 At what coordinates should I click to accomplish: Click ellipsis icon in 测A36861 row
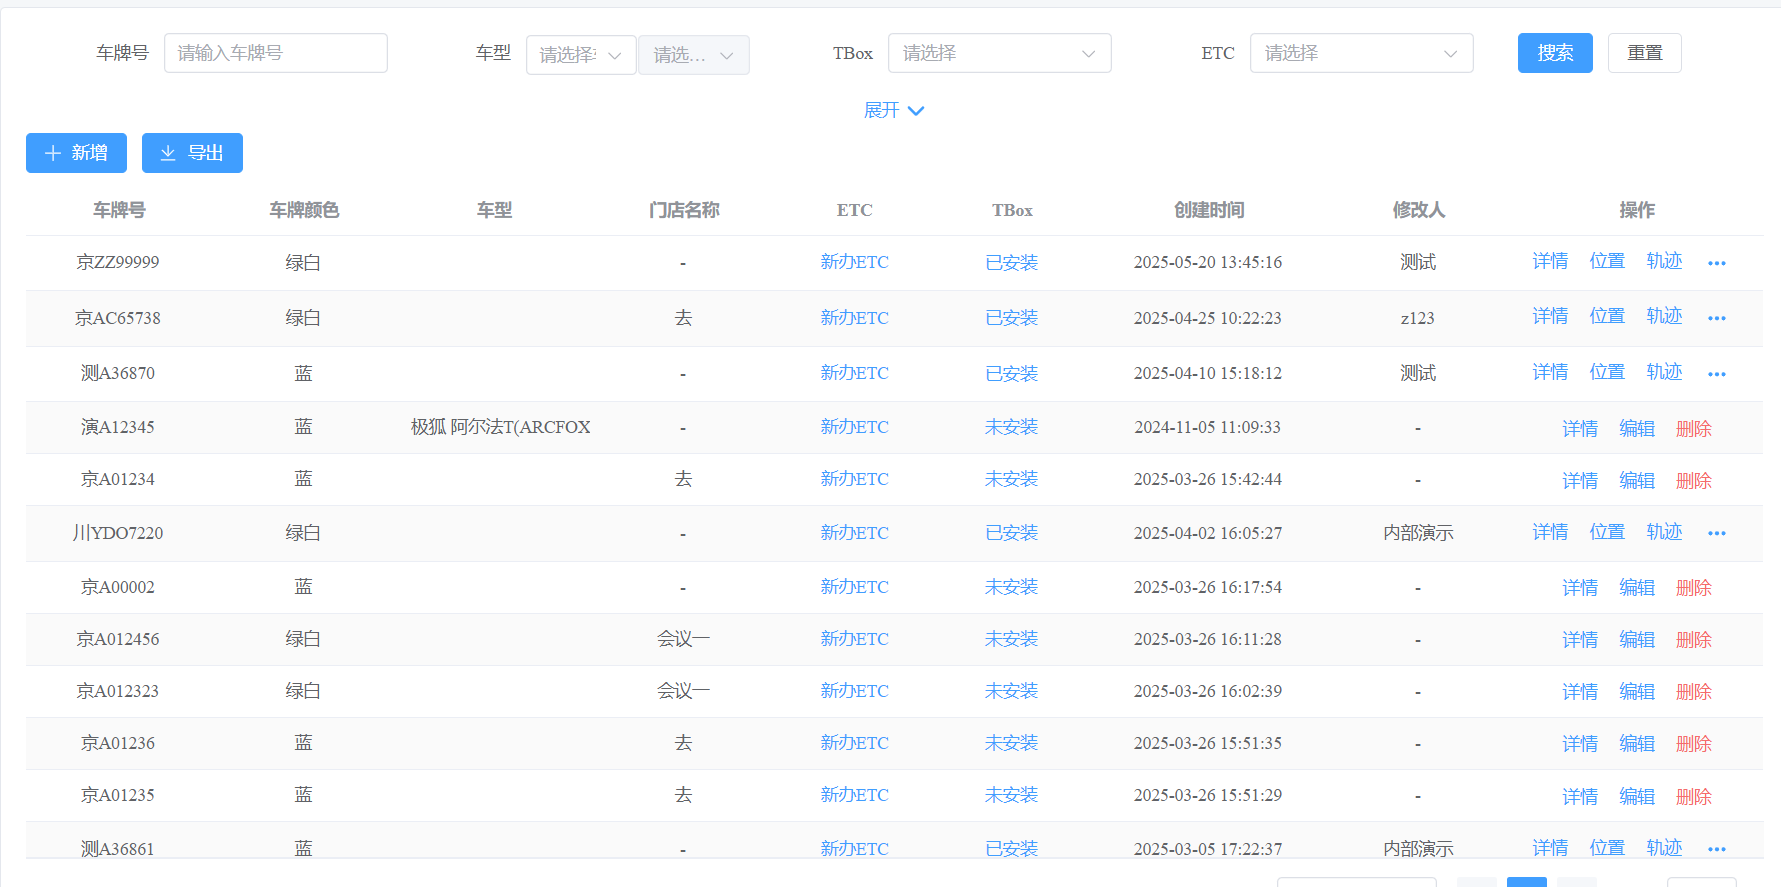coord(1716,849)
